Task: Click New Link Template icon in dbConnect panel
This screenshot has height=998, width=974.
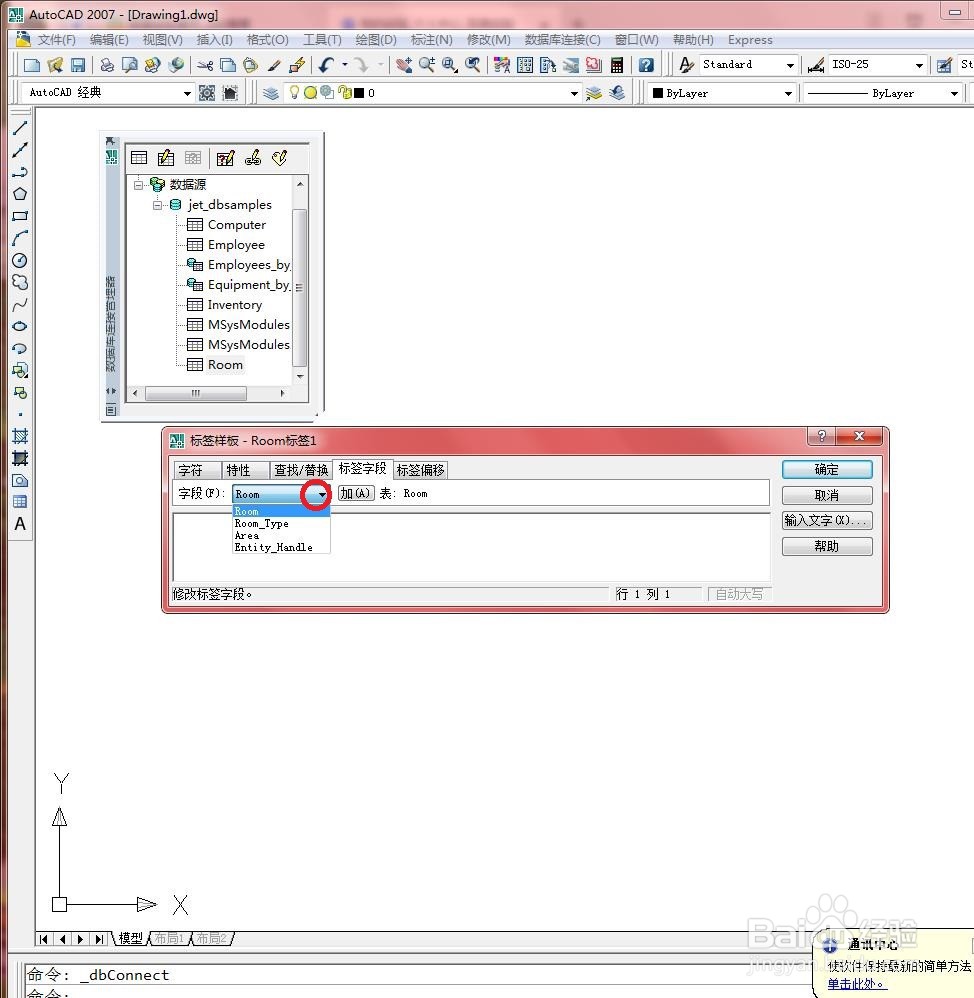Action: (x=252, y=158)
